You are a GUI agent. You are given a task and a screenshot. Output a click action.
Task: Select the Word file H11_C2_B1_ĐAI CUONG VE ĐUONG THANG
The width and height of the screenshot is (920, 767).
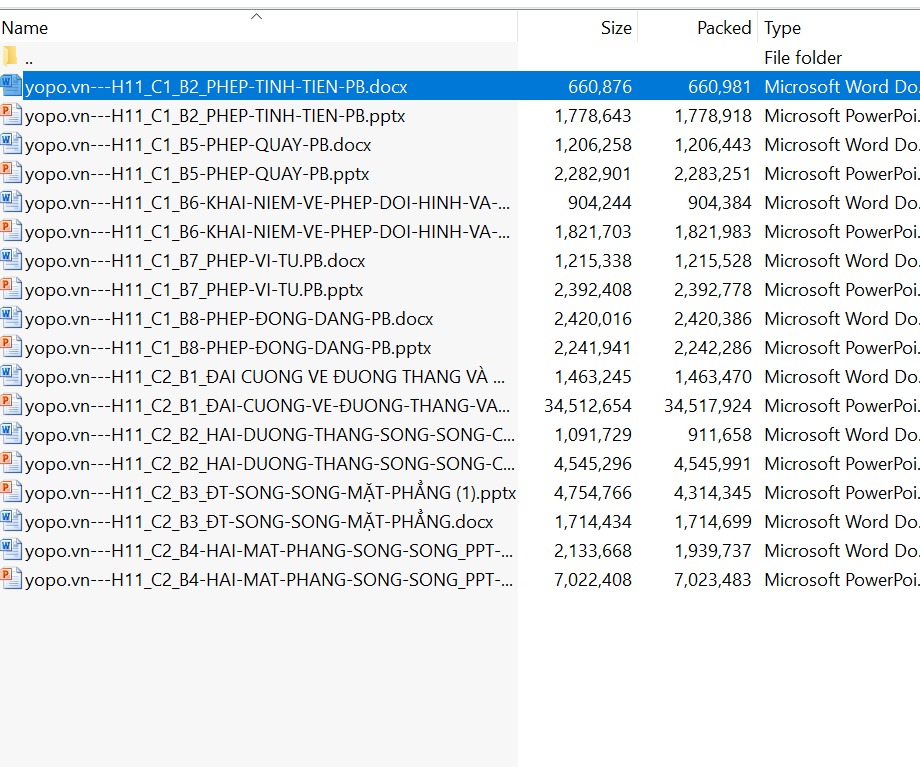(x=265, y=377)
